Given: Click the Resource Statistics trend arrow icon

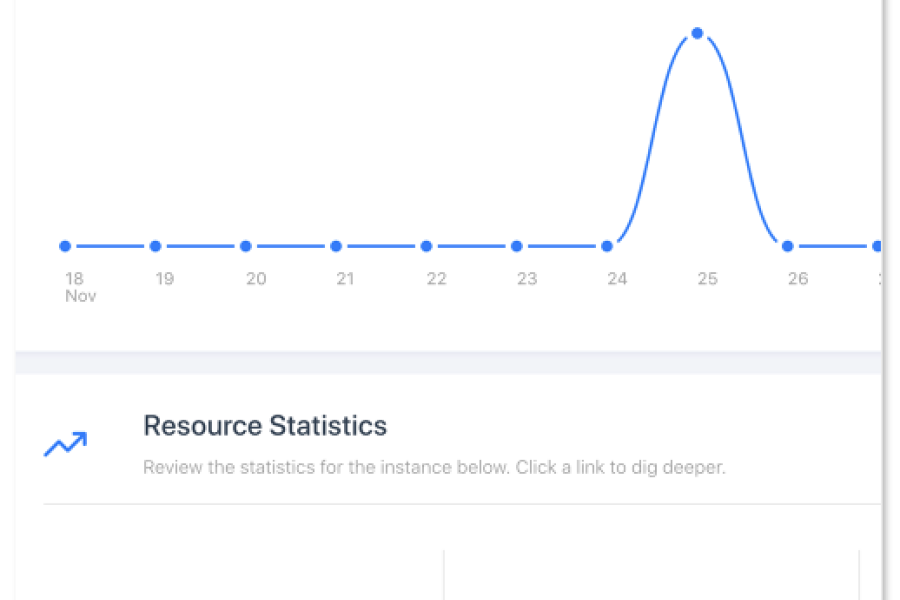Looking at the screenshot, I should (65, 444).
